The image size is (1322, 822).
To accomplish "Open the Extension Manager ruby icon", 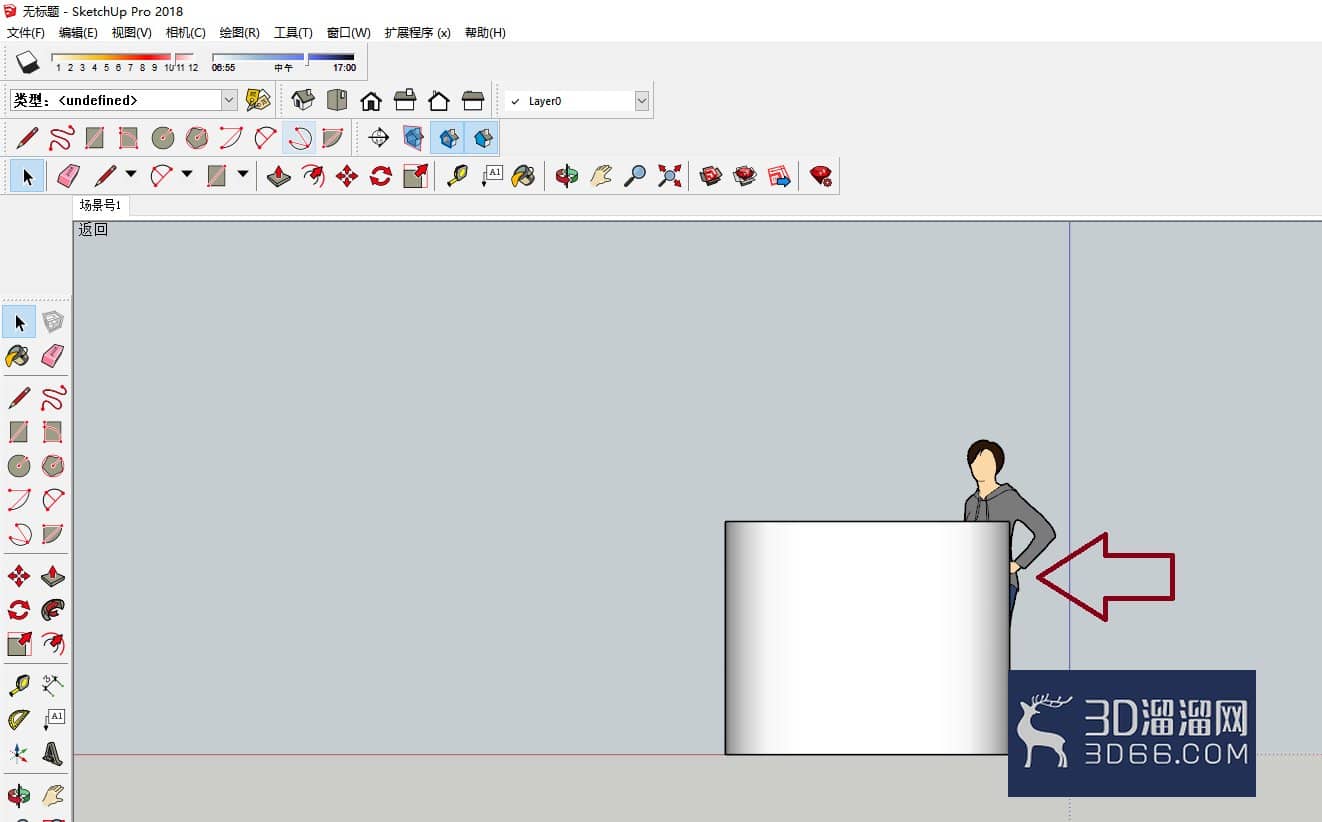I will [x=821, y=177].
